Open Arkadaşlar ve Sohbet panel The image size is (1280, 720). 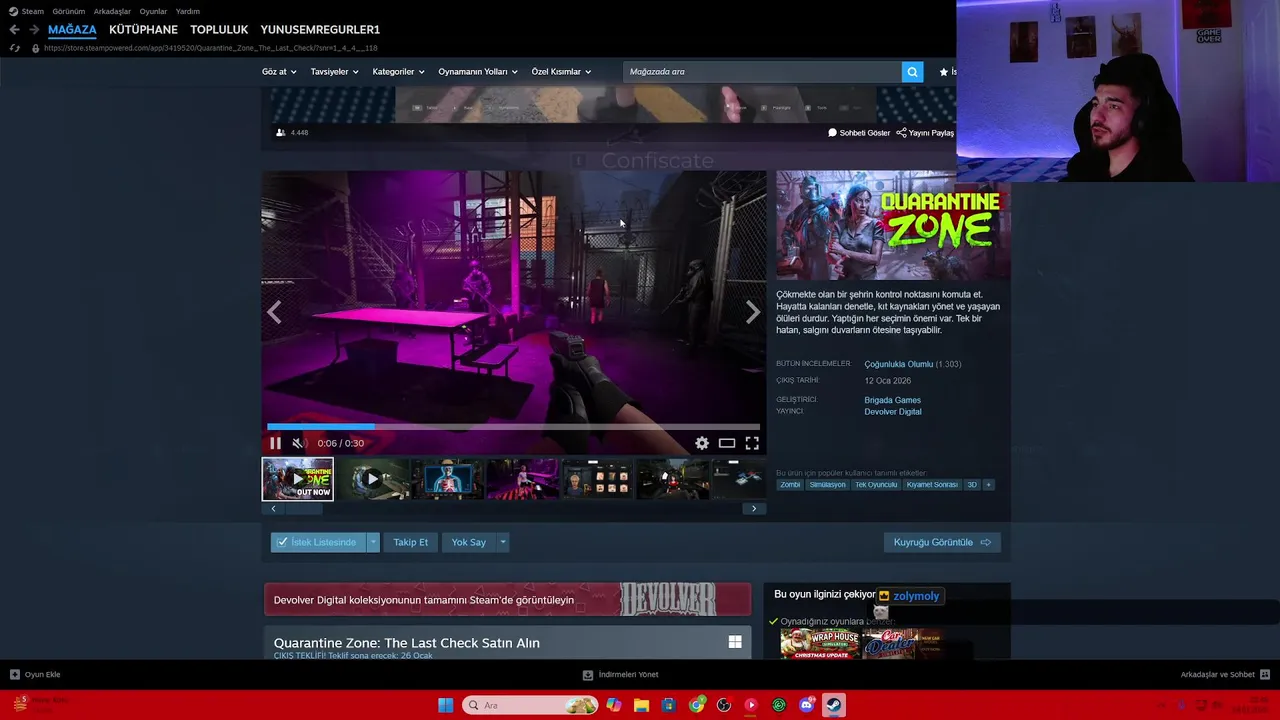(x=1225, y=675)
